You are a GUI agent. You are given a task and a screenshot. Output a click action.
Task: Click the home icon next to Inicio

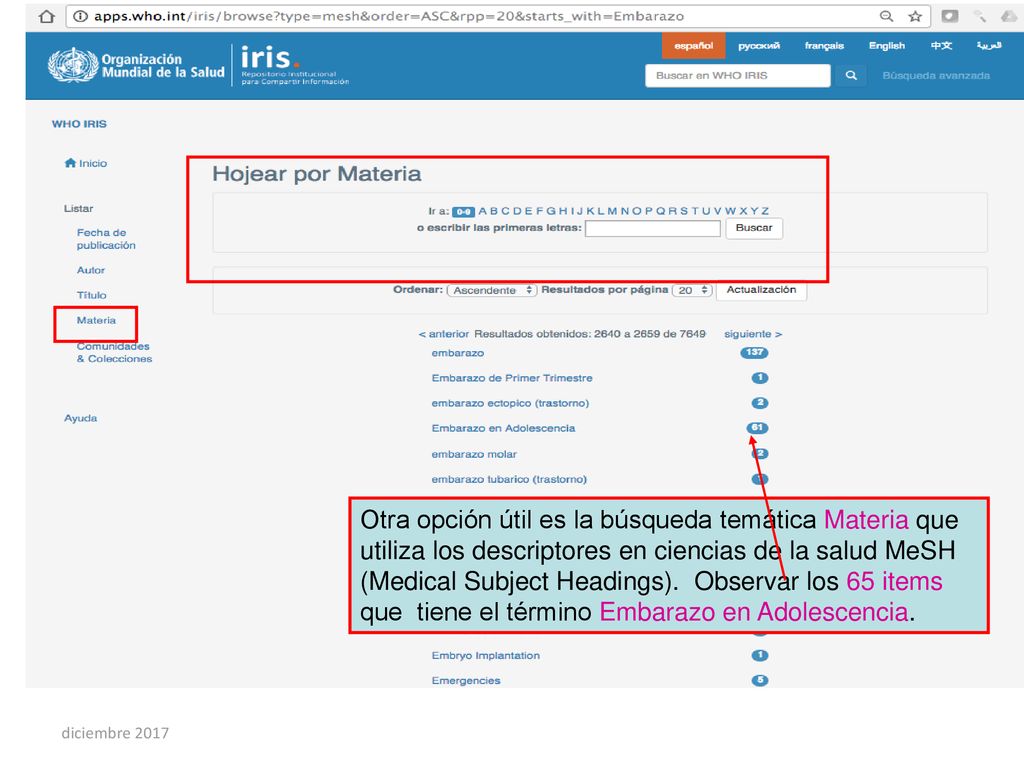pyautogui.click(x=70, y=163)
